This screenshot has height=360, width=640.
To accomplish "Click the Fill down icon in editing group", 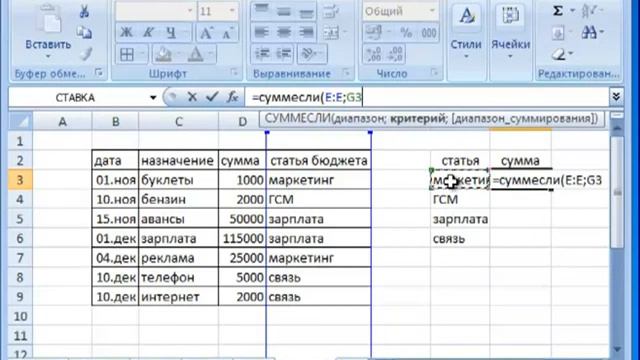I will pos(558,33).
